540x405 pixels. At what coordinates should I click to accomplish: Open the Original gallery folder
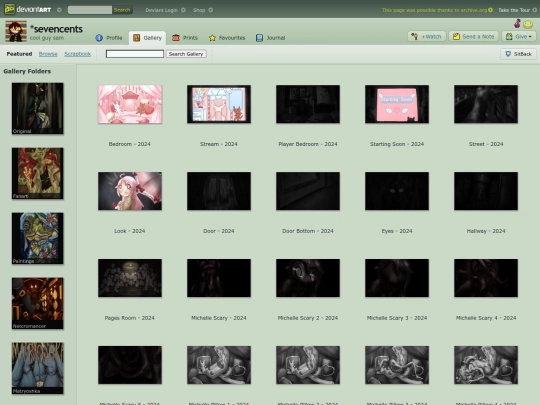pyautogui.click(x=38, y=108)
